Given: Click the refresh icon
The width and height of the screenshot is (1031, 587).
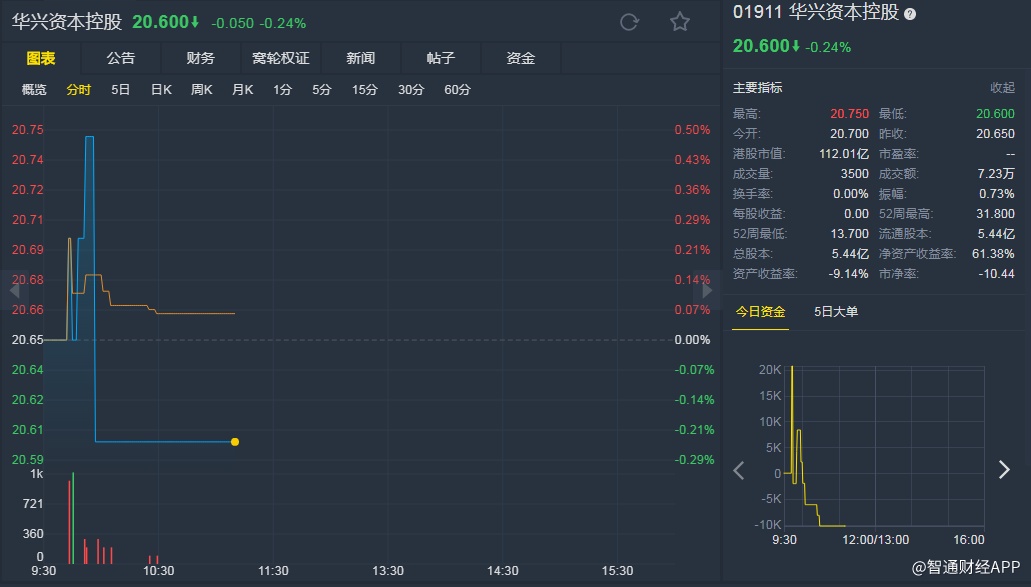Looking at the screenshot, I should tap(629, 22).
